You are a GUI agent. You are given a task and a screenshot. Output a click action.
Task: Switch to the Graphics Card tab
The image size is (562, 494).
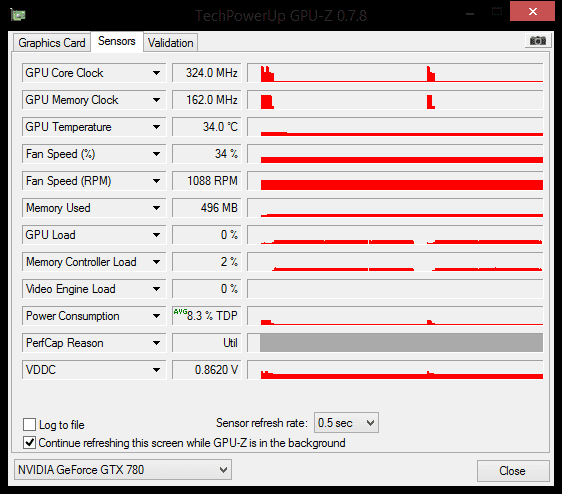[52, 43]
